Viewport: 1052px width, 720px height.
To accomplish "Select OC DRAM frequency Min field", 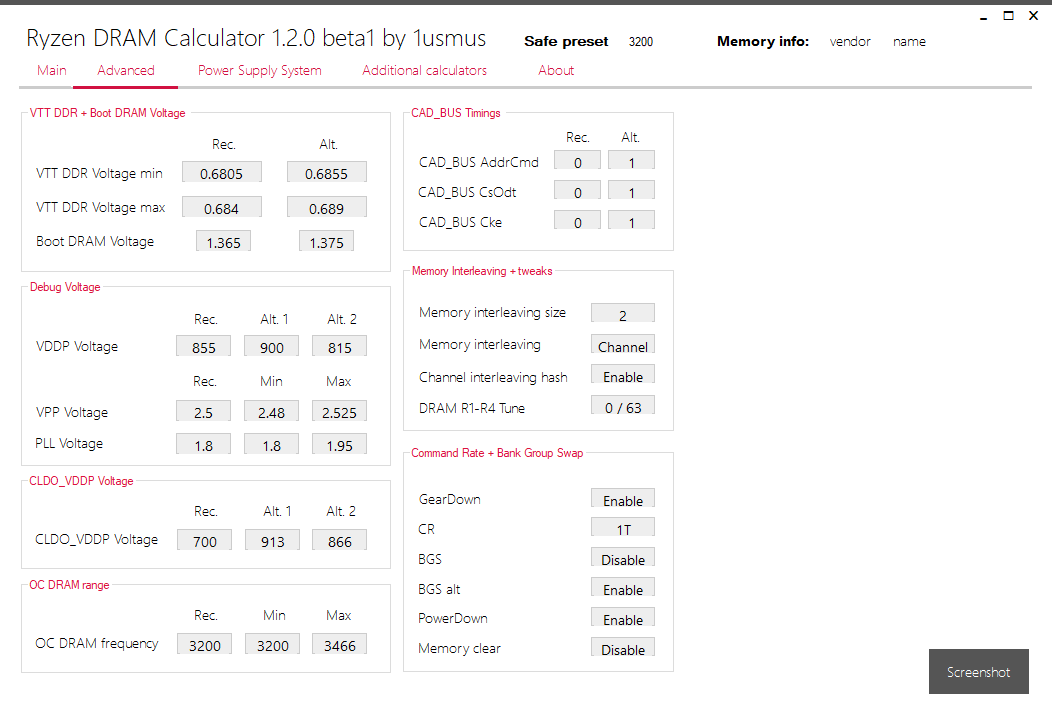I will (x=272, y=644).
